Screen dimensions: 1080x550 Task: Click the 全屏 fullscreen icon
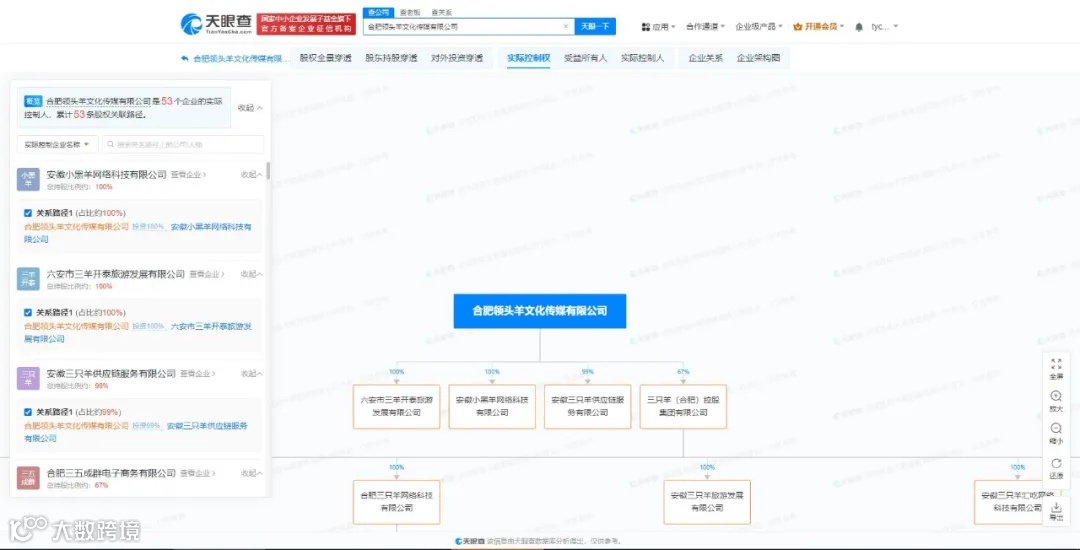[1057, 363]
